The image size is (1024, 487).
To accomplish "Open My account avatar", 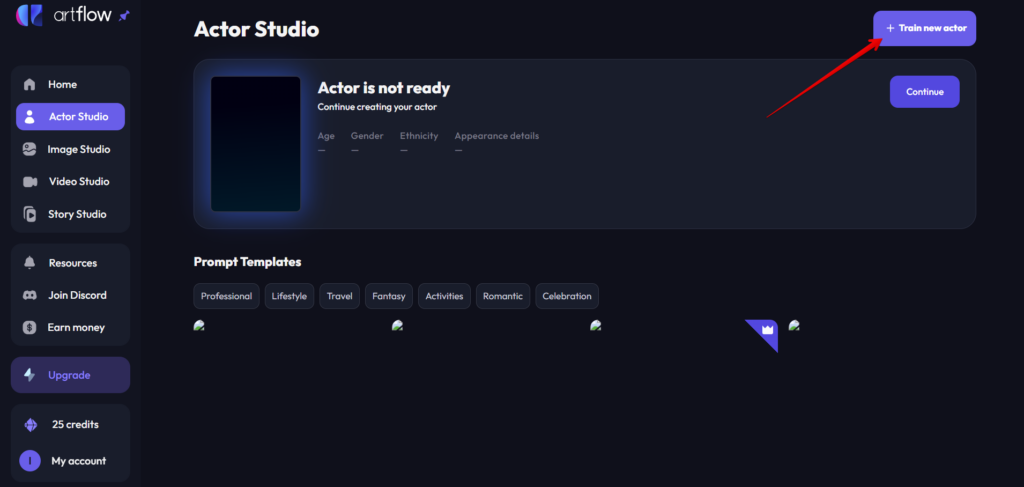I will tap(29, 461).
